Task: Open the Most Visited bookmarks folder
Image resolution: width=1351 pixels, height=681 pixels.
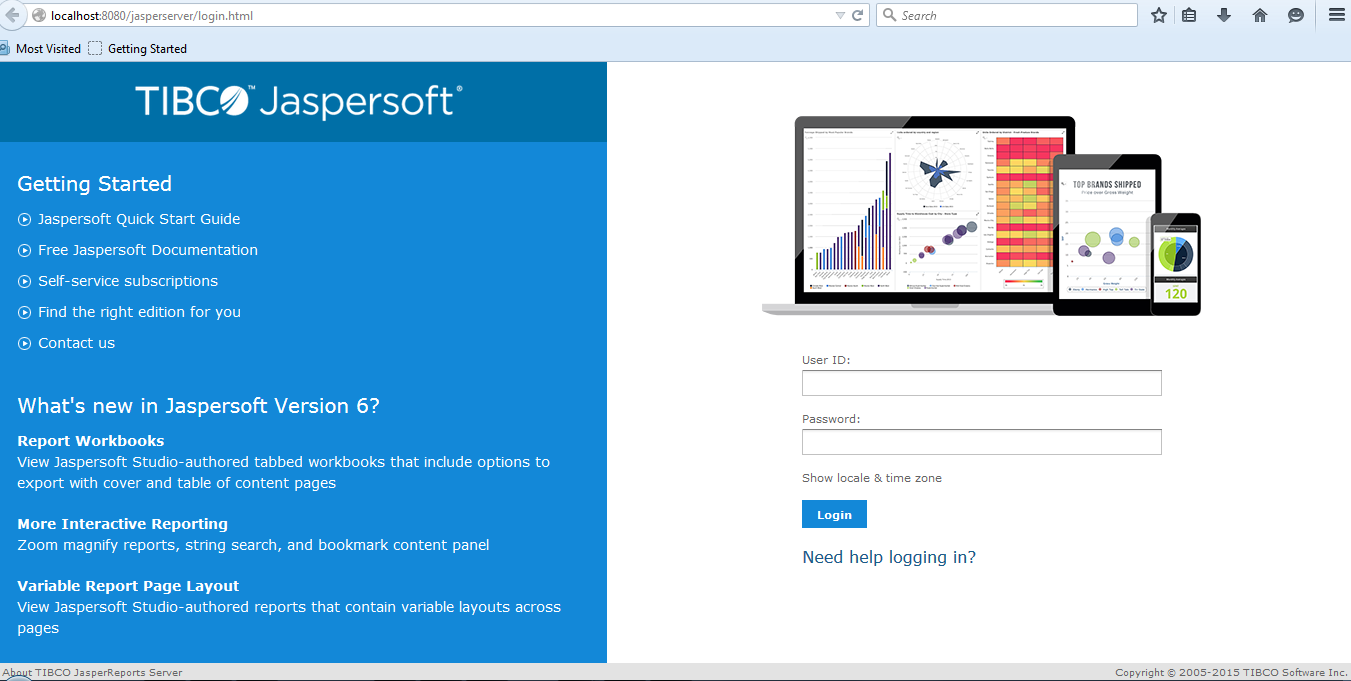Action: coord(40,48)
